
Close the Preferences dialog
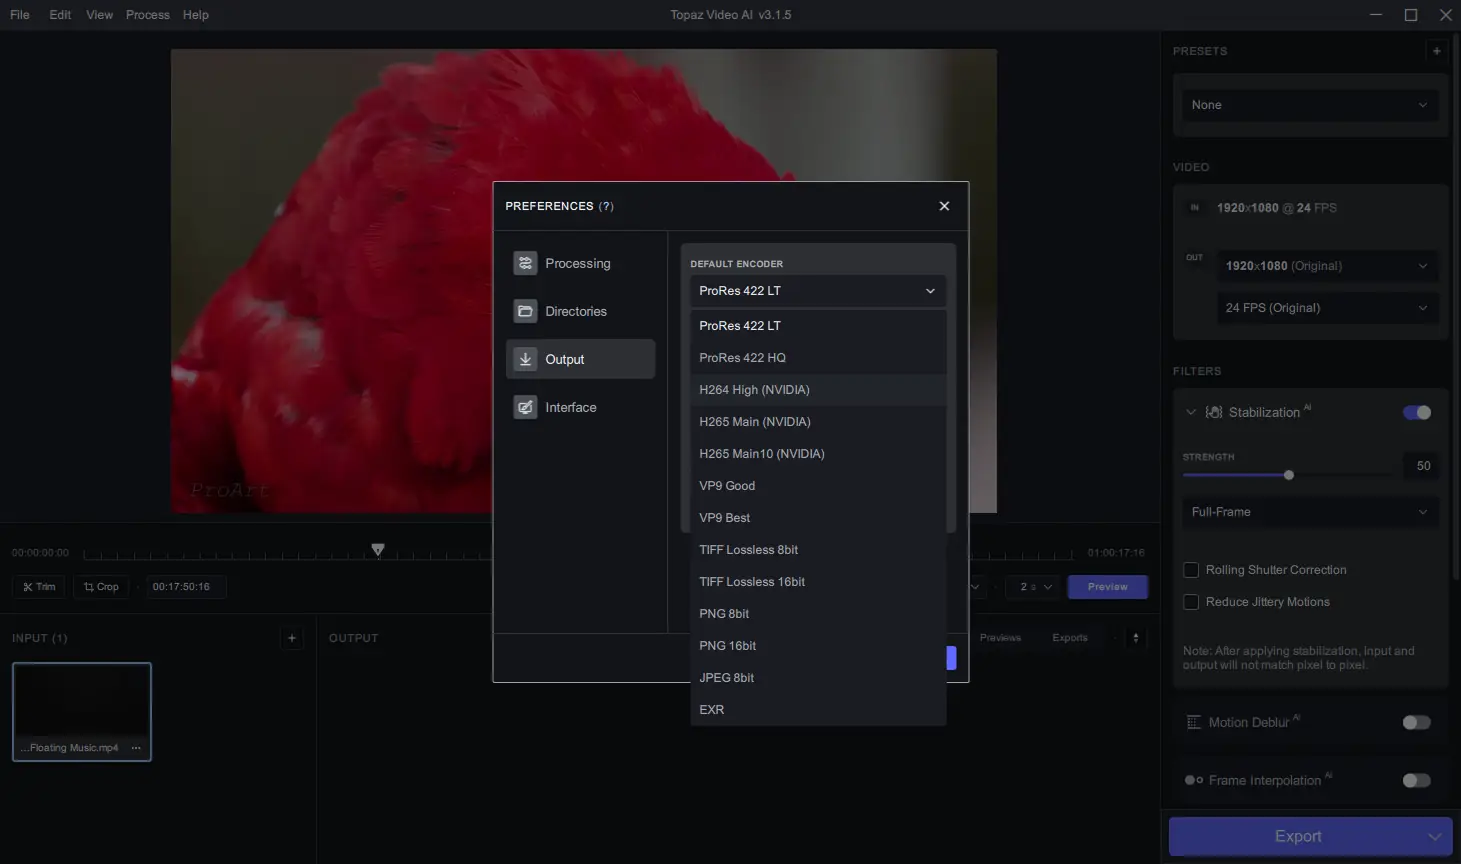[x=944, y=206]
